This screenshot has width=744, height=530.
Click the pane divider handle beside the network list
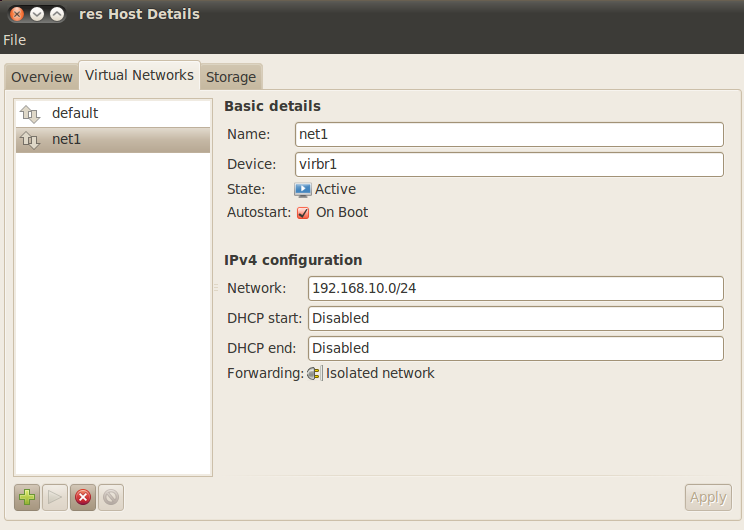pyautogui.click(x=215, y=288)
